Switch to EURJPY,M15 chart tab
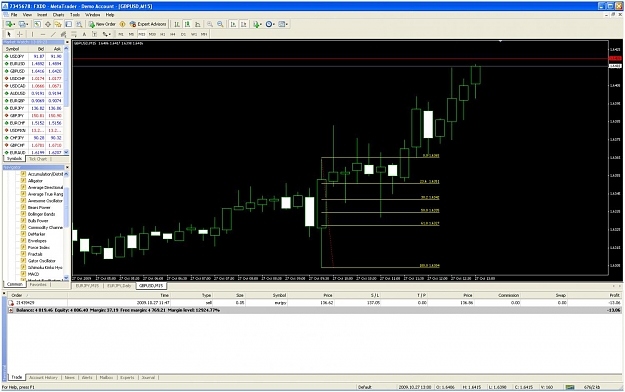 (x=87, y=286)
